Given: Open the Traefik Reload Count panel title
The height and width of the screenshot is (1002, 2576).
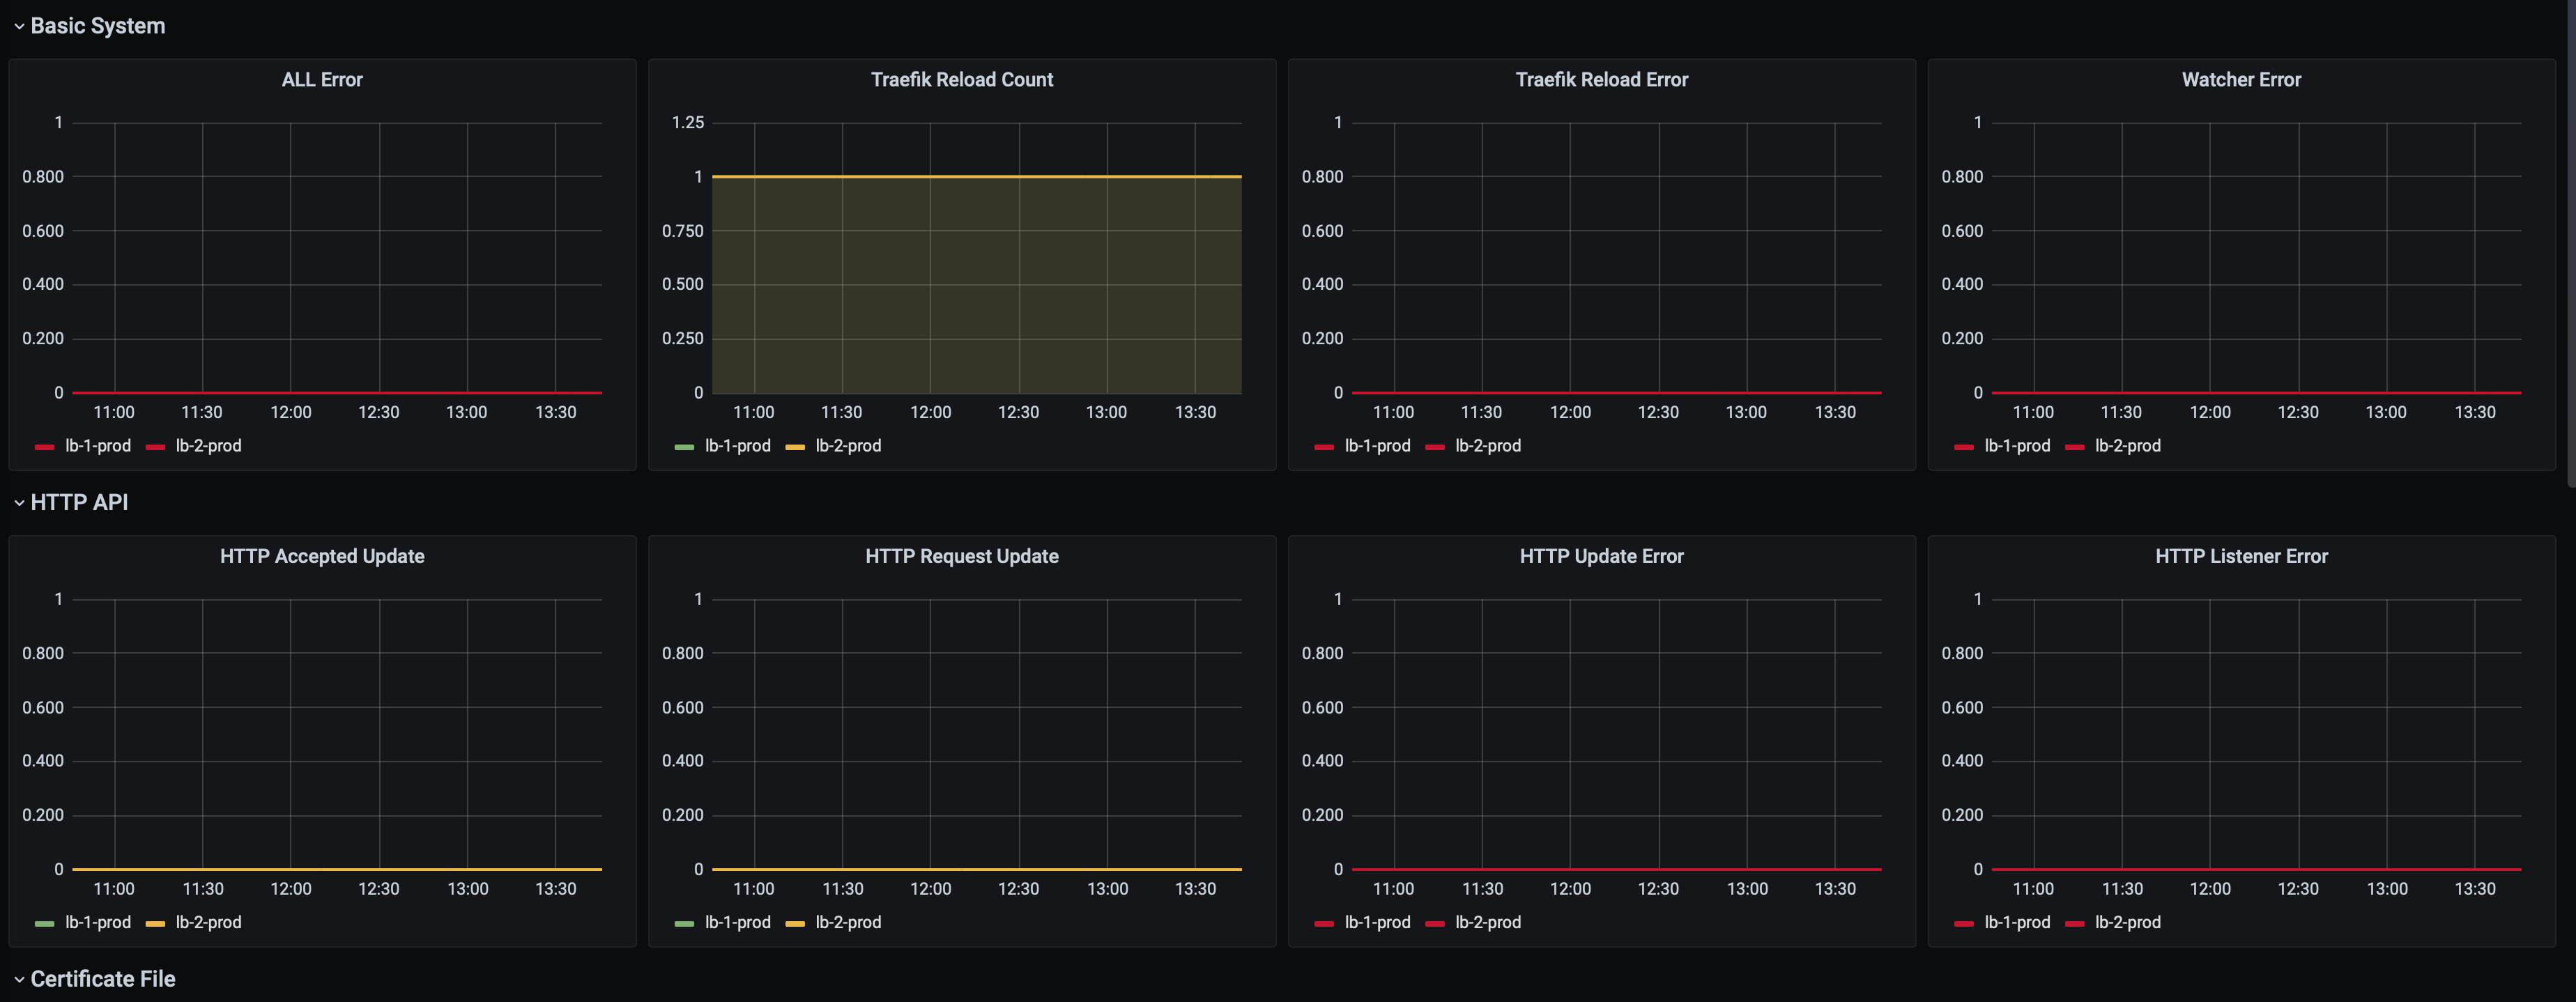Looking at the screenshot, I should pyautogui.click(x=961, y=80).
